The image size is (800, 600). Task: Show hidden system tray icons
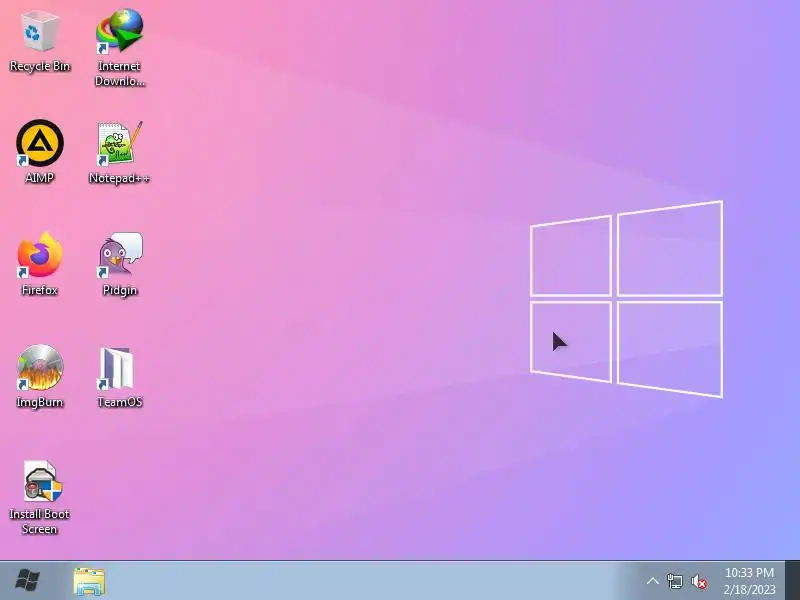pyautogui.click(x=653, y=581)
